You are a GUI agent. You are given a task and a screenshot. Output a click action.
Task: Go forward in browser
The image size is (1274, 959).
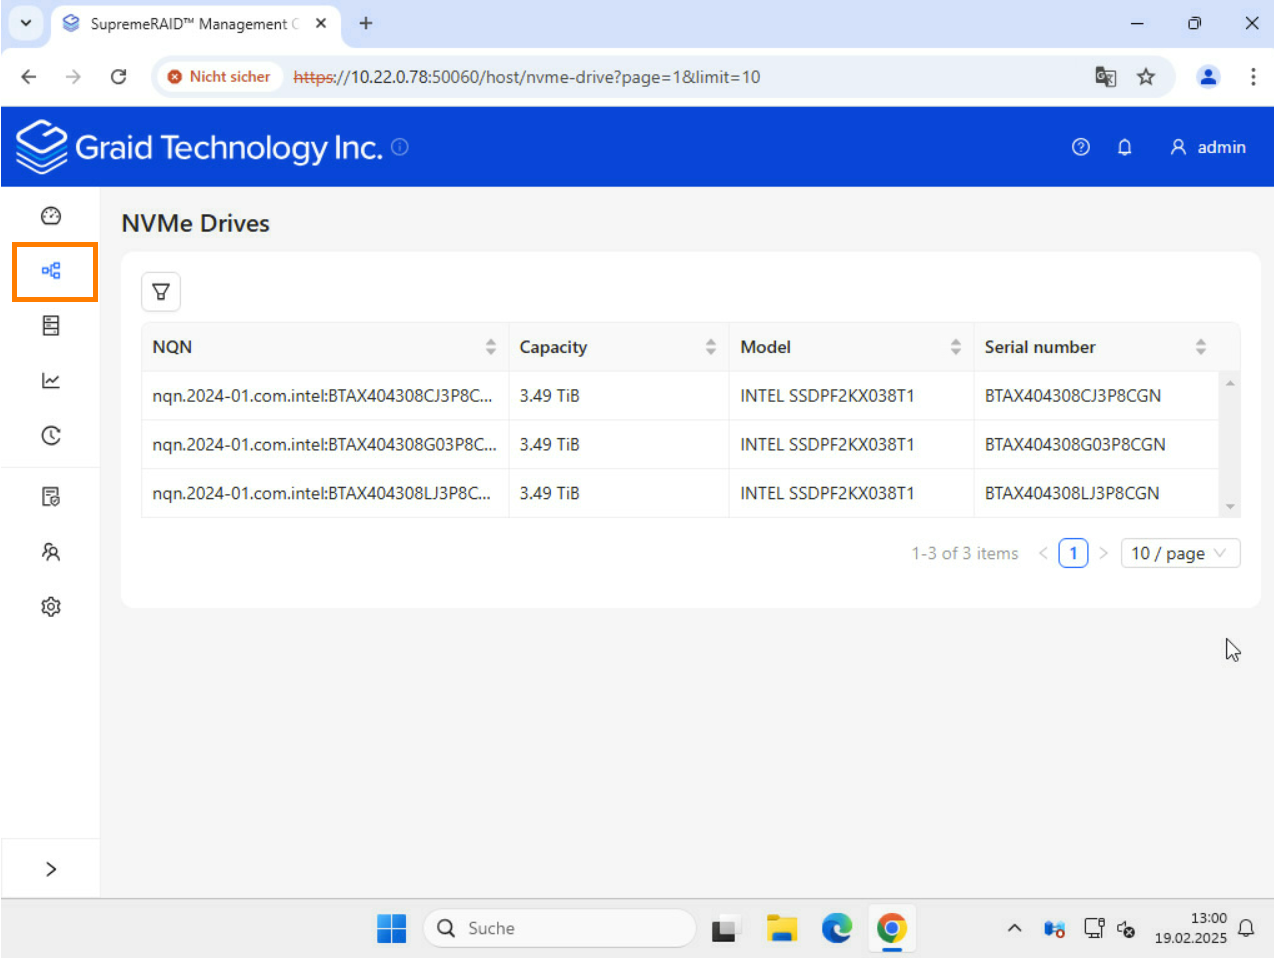pos(73,77)
